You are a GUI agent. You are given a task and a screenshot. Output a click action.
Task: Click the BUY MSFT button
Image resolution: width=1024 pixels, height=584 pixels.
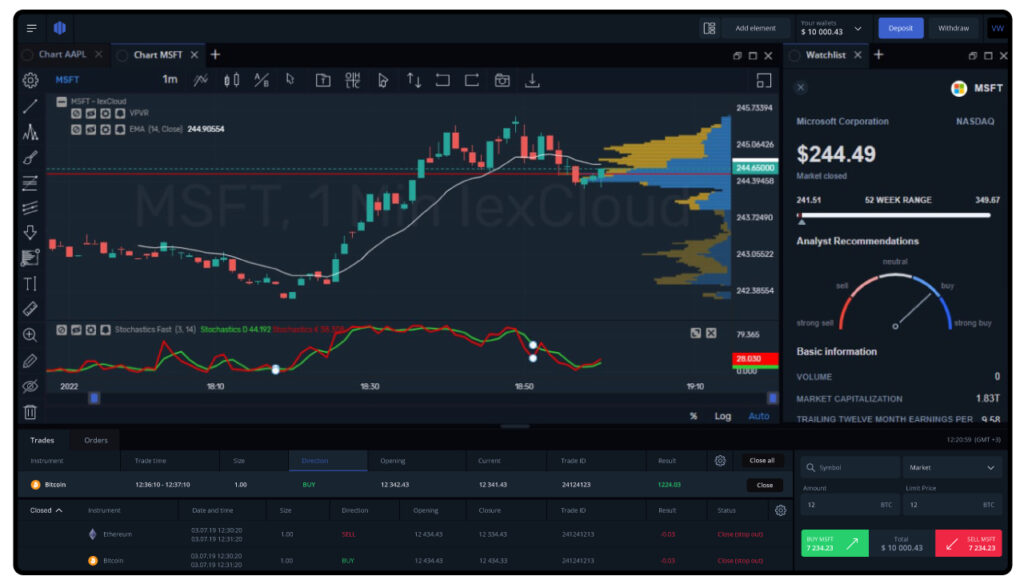[x=834, y=543]
